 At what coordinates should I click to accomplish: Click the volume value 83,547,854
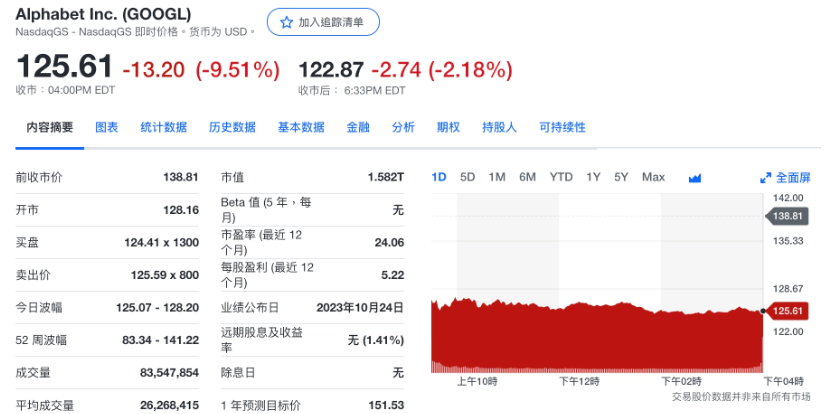(169, 373)
